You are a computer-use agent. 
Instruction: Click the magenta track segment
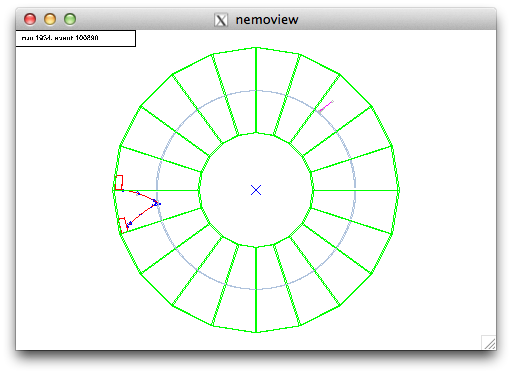tap(326, 106)
